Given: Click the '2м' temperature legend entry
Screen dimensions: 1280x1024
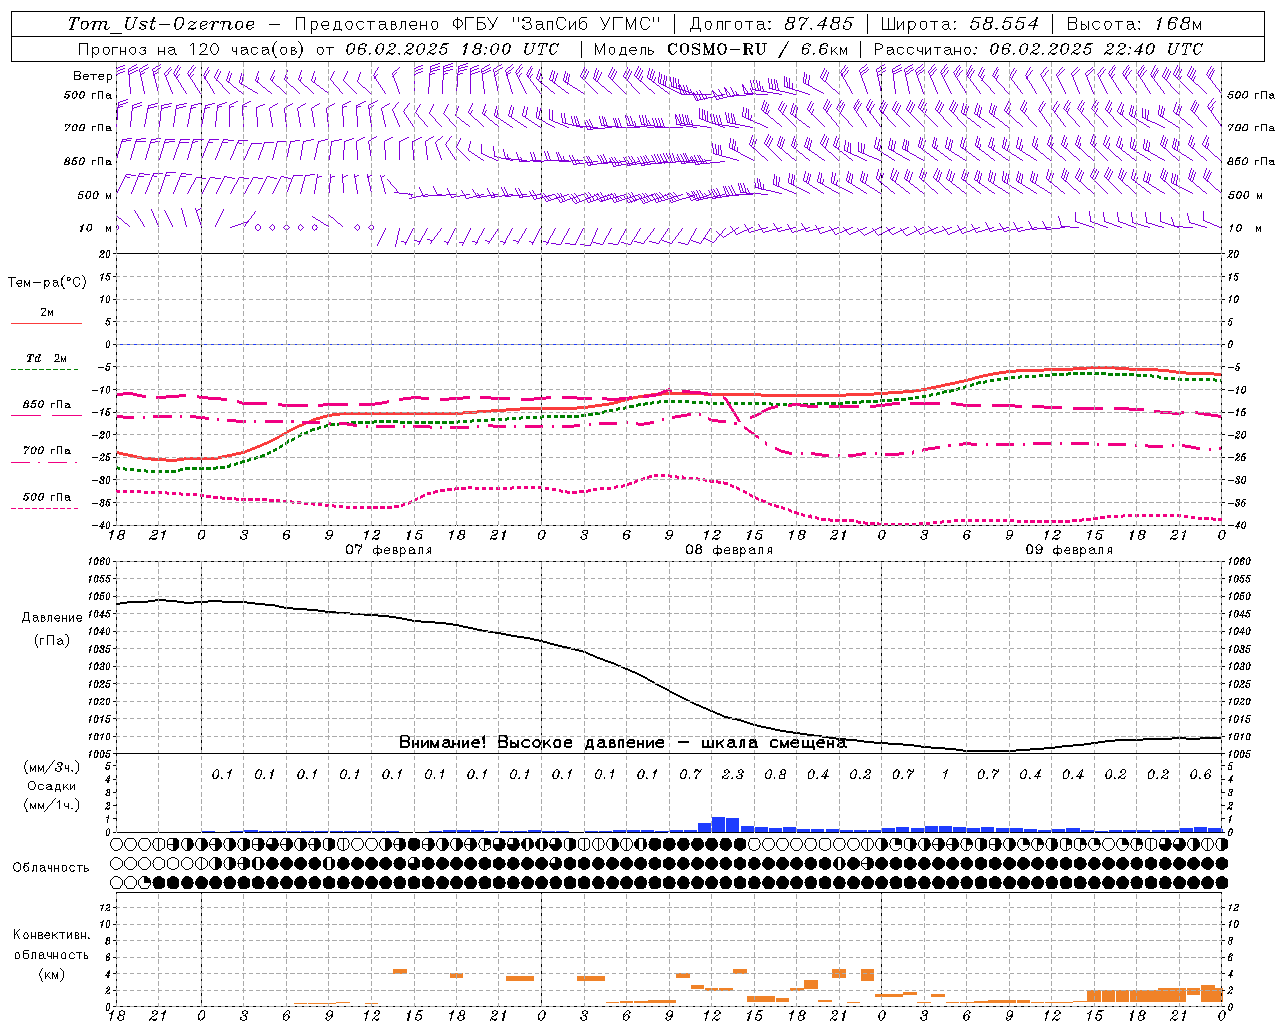Looking at the screenshot, I should (47, 313).
